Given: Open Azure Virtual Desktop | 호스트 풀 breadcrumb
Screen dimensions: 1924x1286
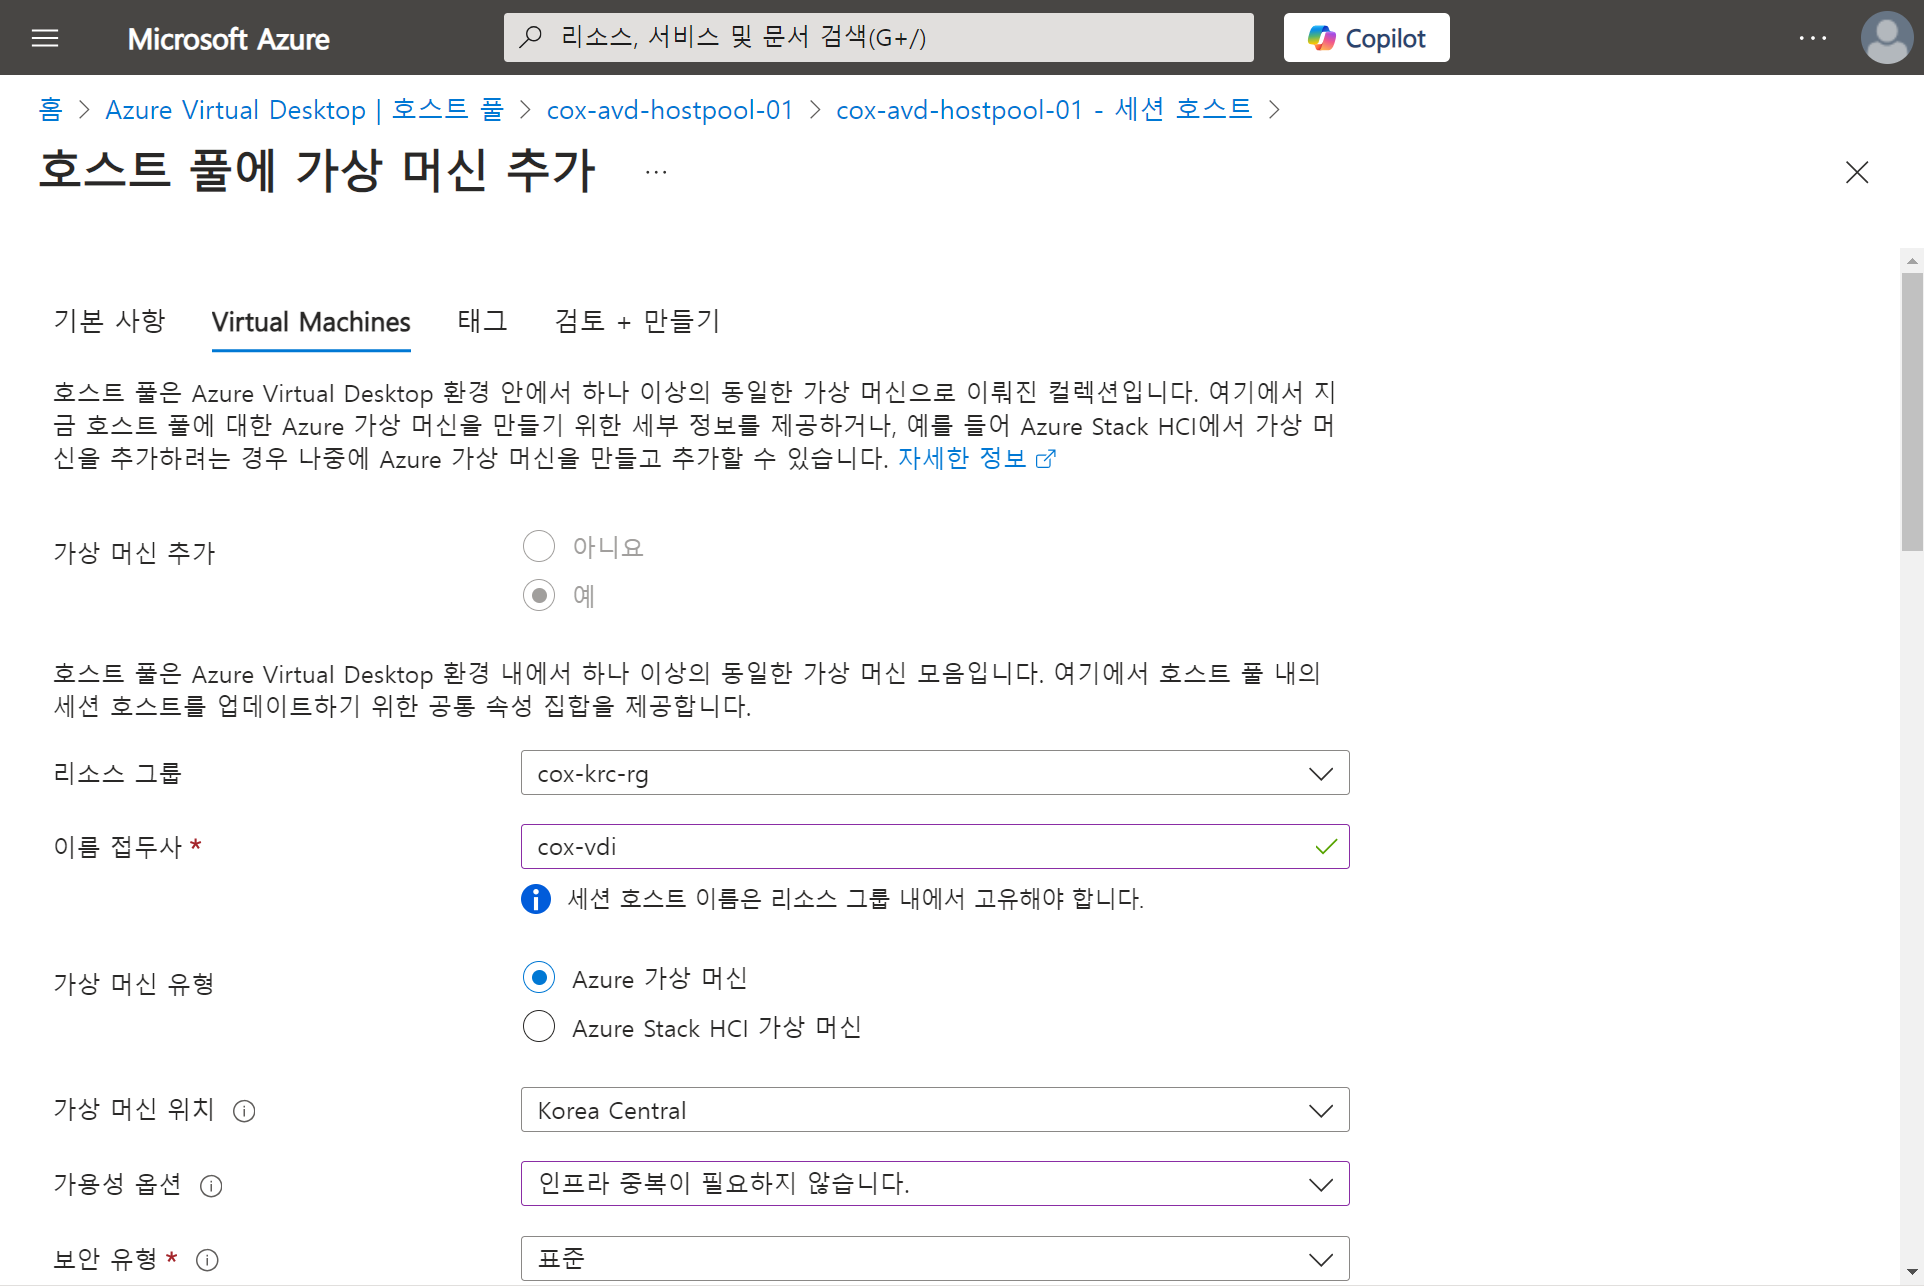Looking at the screenshot, I should [304, 109].
